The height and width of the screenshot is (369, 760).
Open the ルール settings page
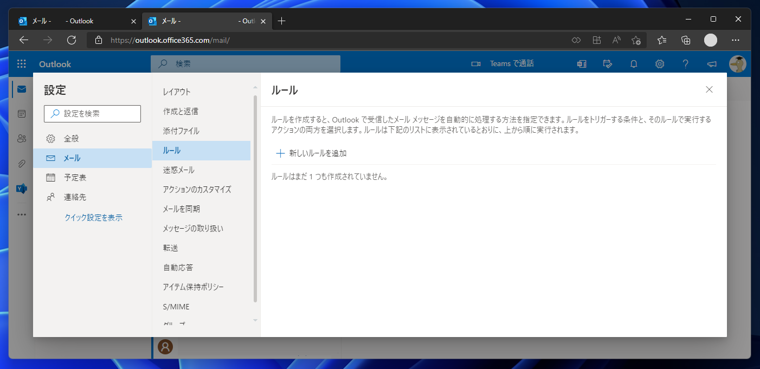pos(201,150)
